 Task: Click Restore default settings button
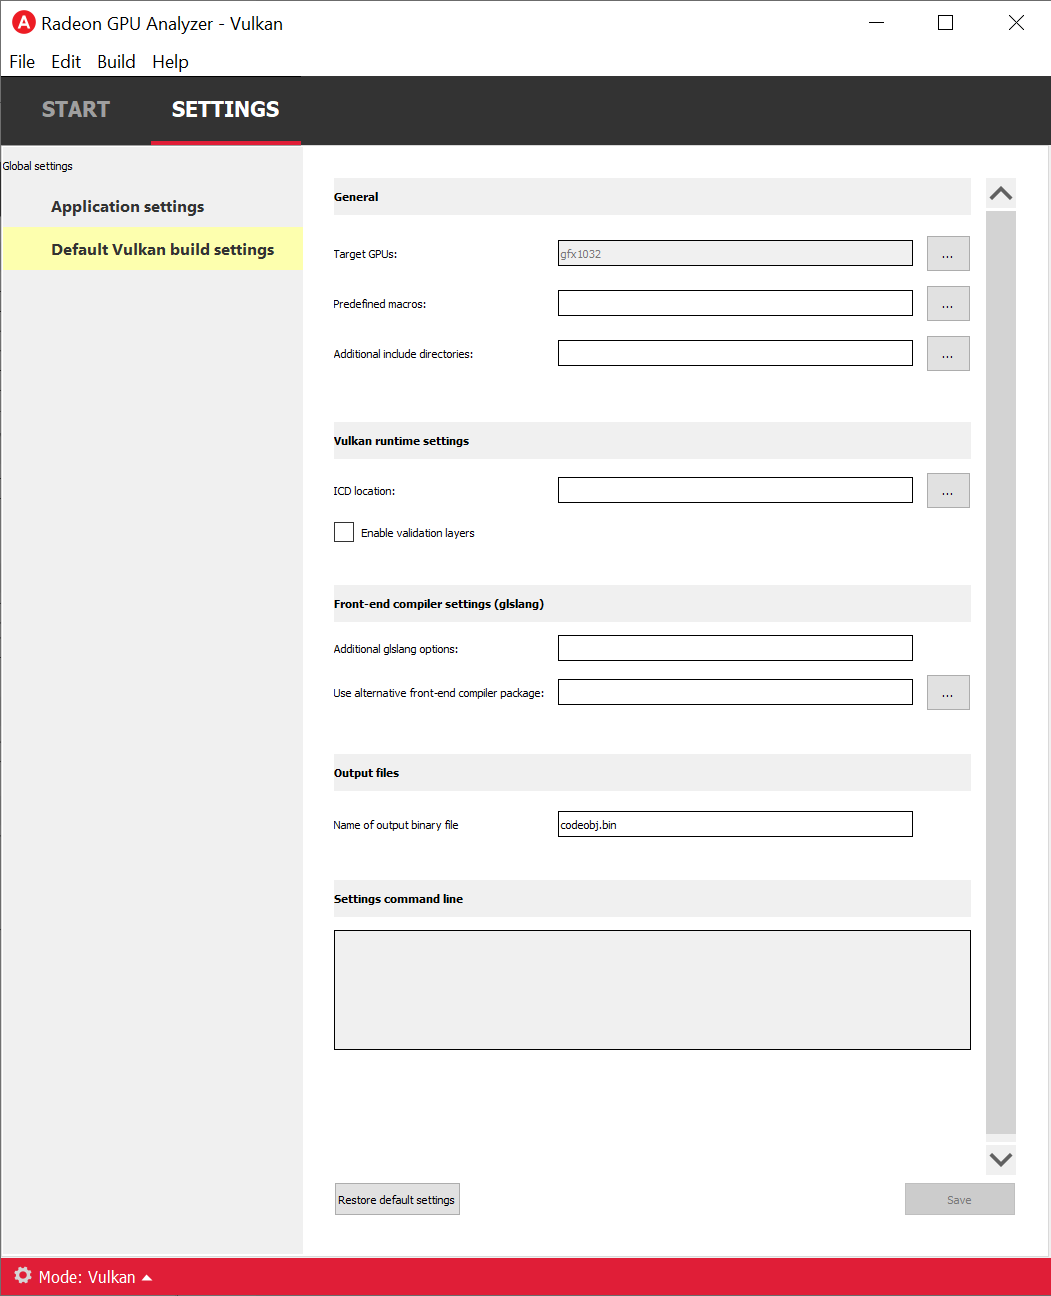397,1200
